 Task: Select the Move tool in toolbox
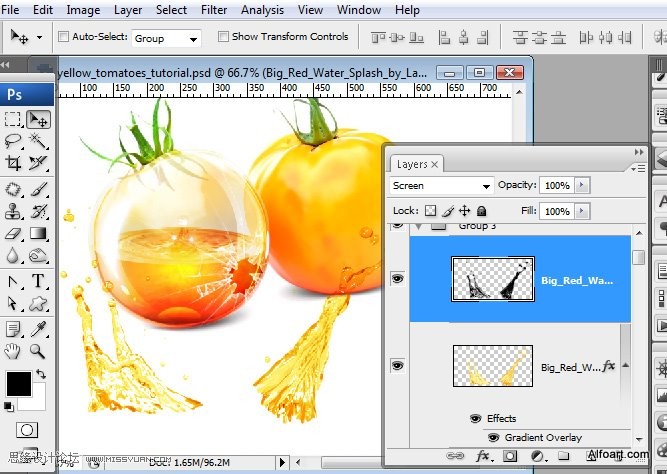38,120
